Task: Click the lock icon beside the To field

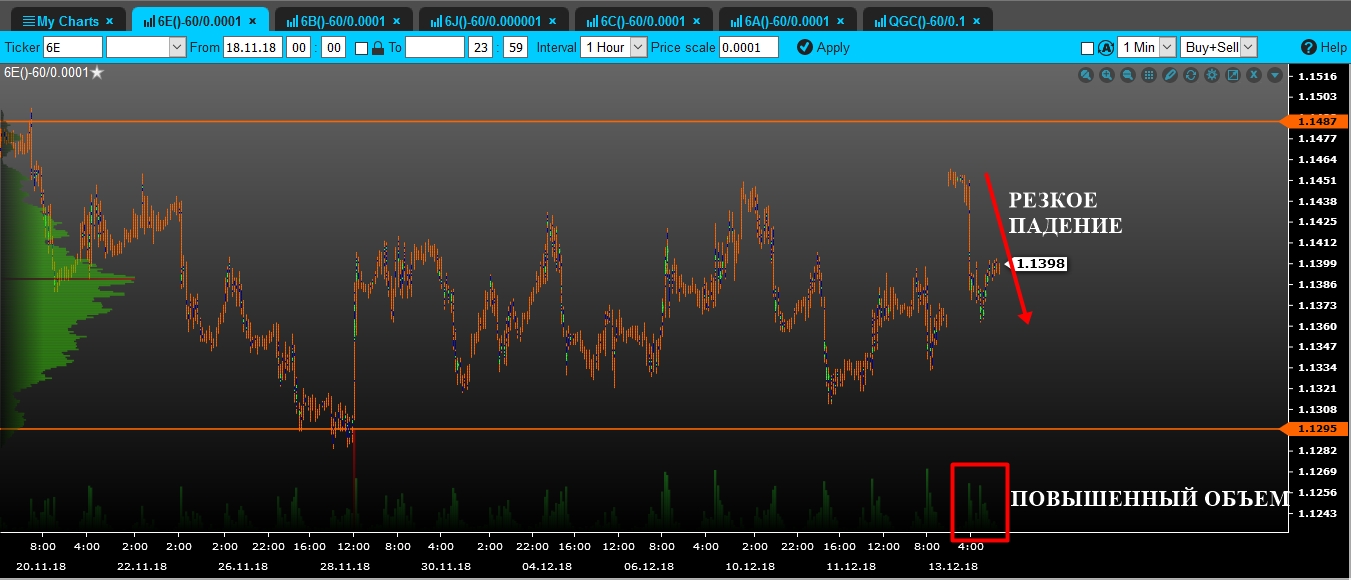Action: point(378,48)
